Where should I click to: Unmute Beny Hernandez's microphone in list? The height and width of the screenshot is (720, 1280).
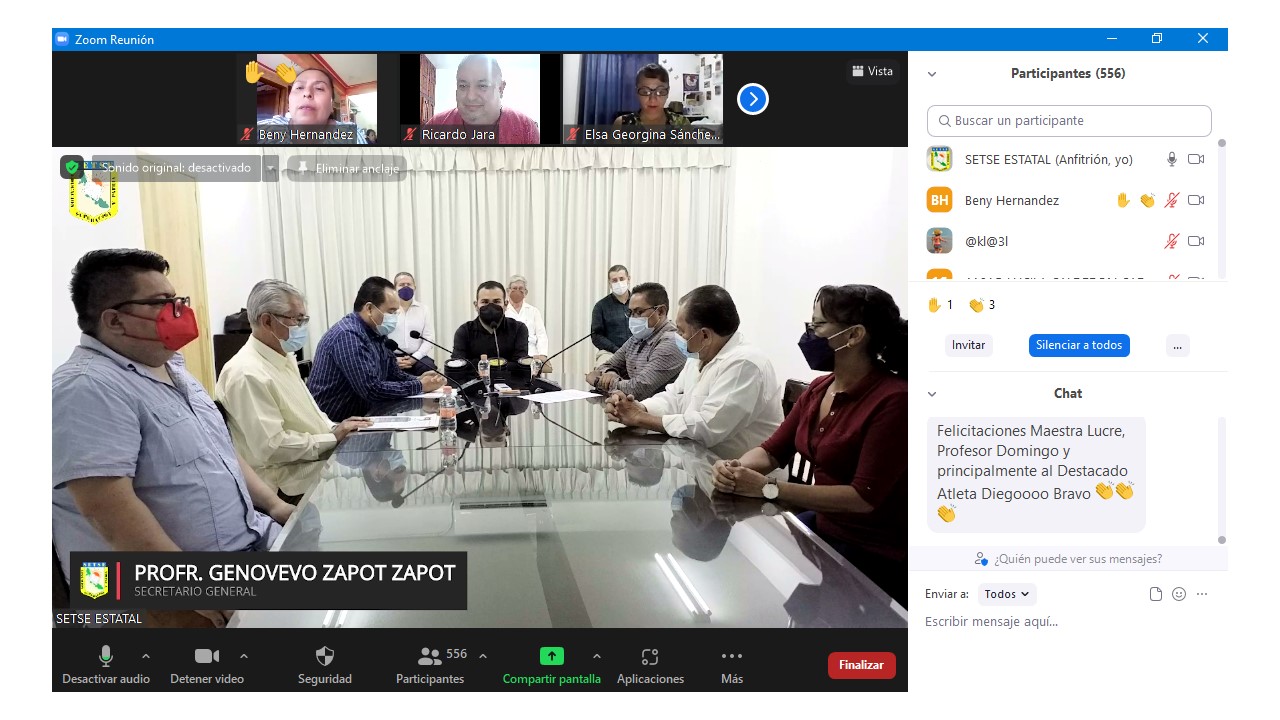click(1171, 200)
